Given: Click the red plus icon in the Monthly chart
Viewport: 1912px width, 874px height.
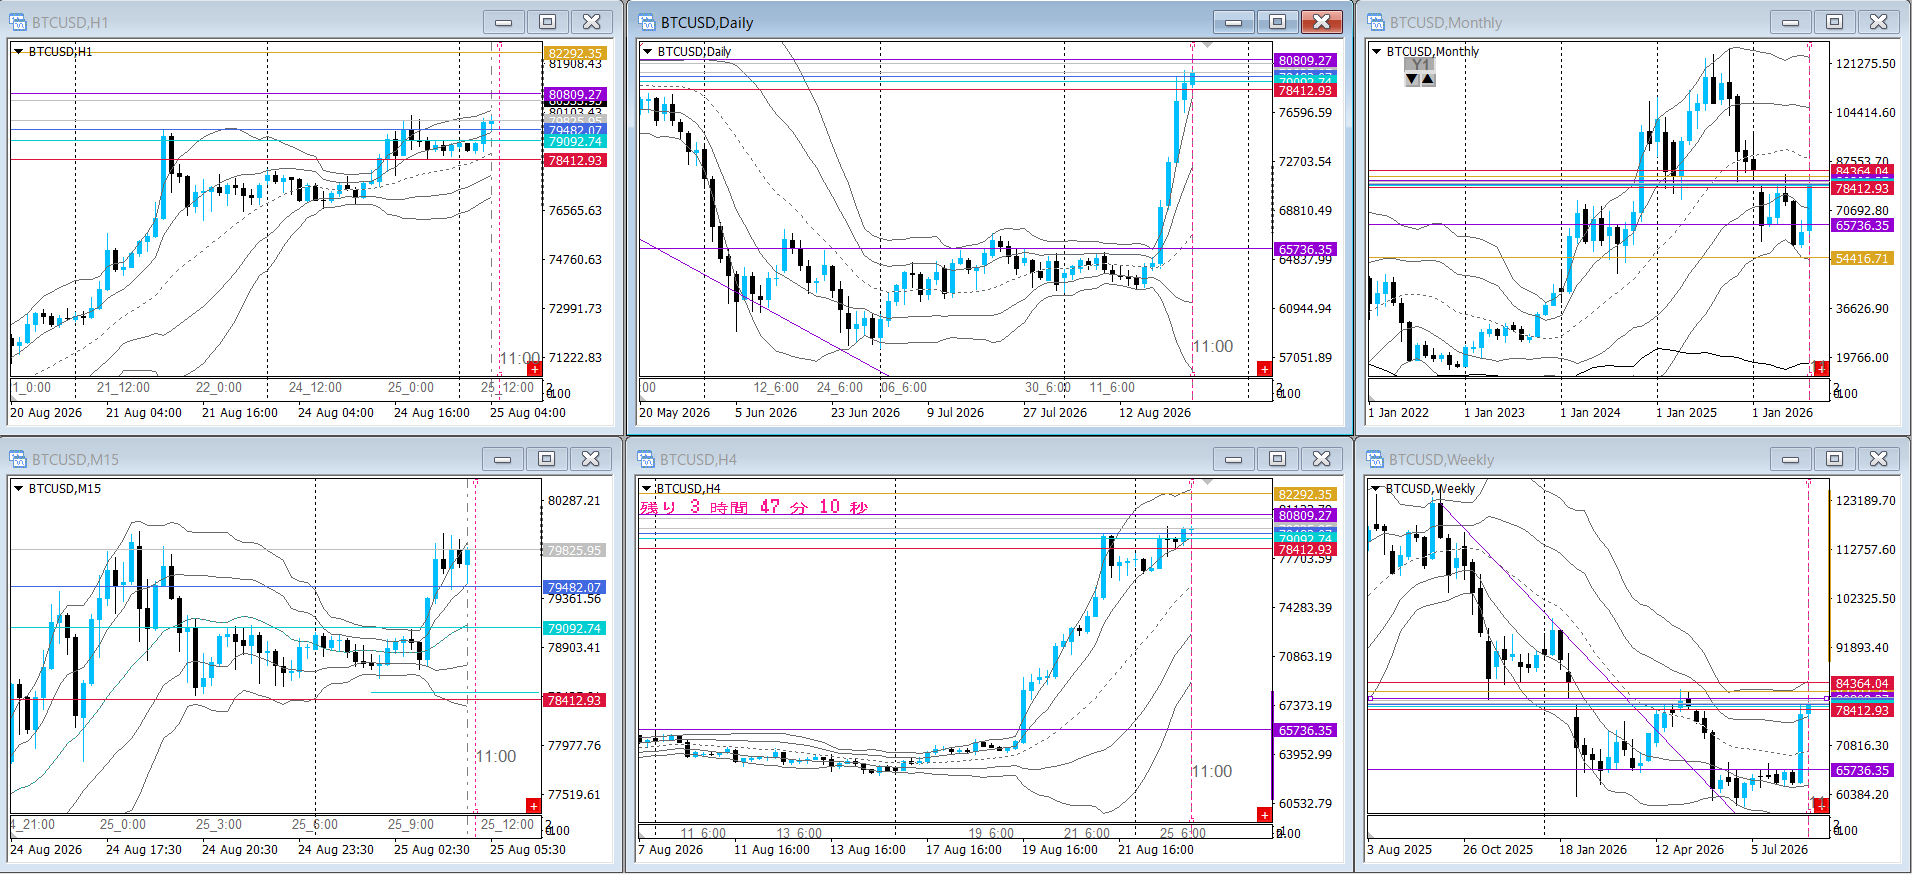Looking at the screenshot, I should [1821, 369].
